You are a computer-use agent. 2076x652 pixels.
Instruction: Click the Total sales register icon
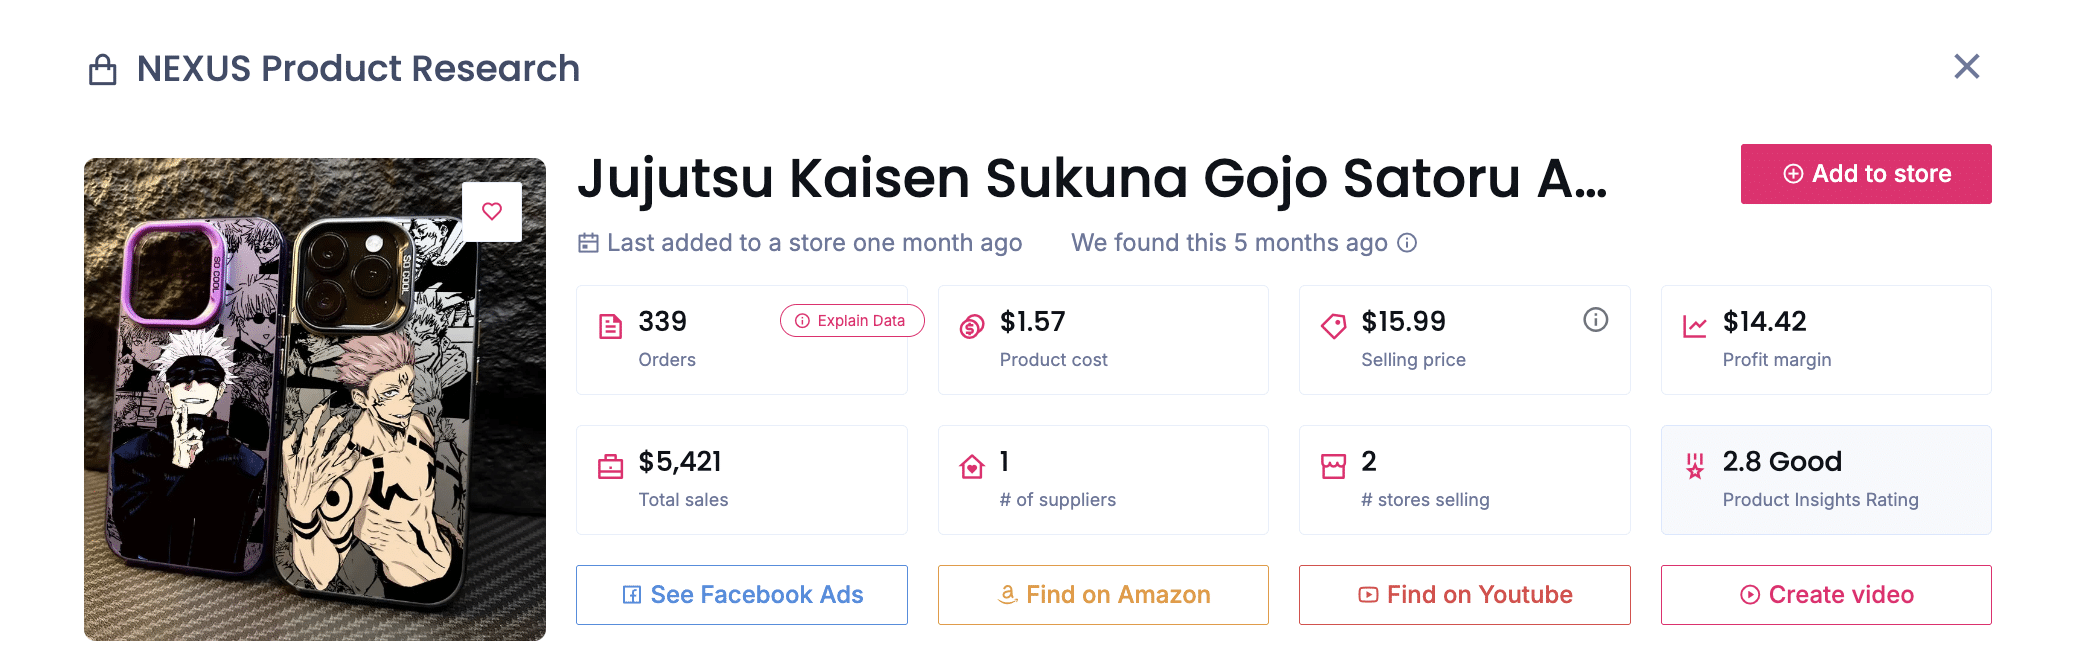click(610, 466)
